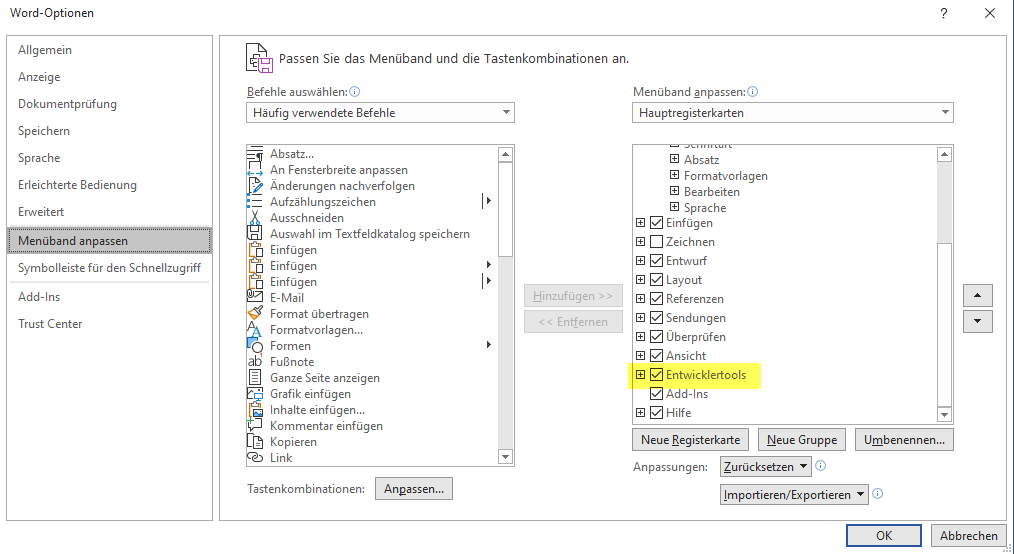Click the Kopieren copy icon

coord(255,442)
